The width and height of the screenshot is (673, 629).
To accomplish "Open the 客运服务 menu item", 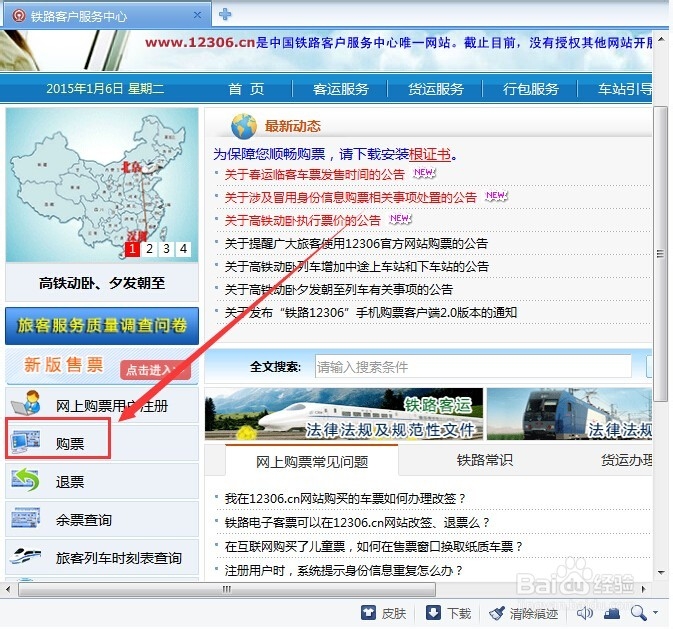I will pos(340,89).
